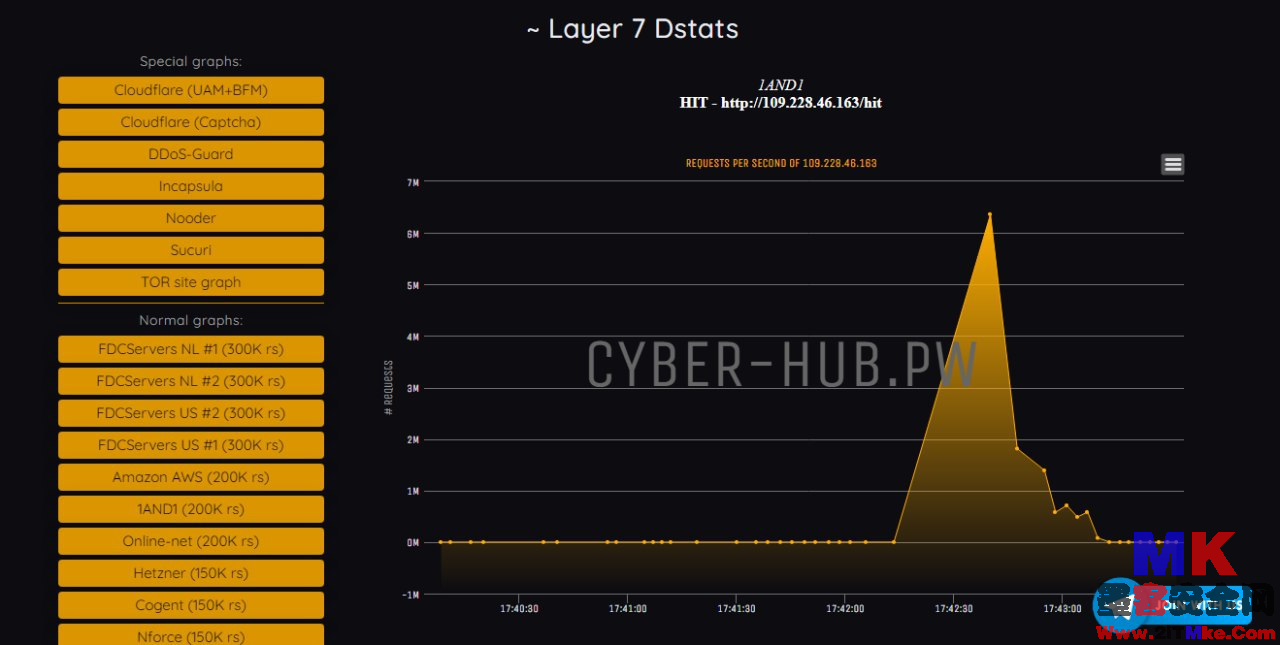Click the 1AND1 heading above chart
This screenshot has height=645, width=1280.
780,85
